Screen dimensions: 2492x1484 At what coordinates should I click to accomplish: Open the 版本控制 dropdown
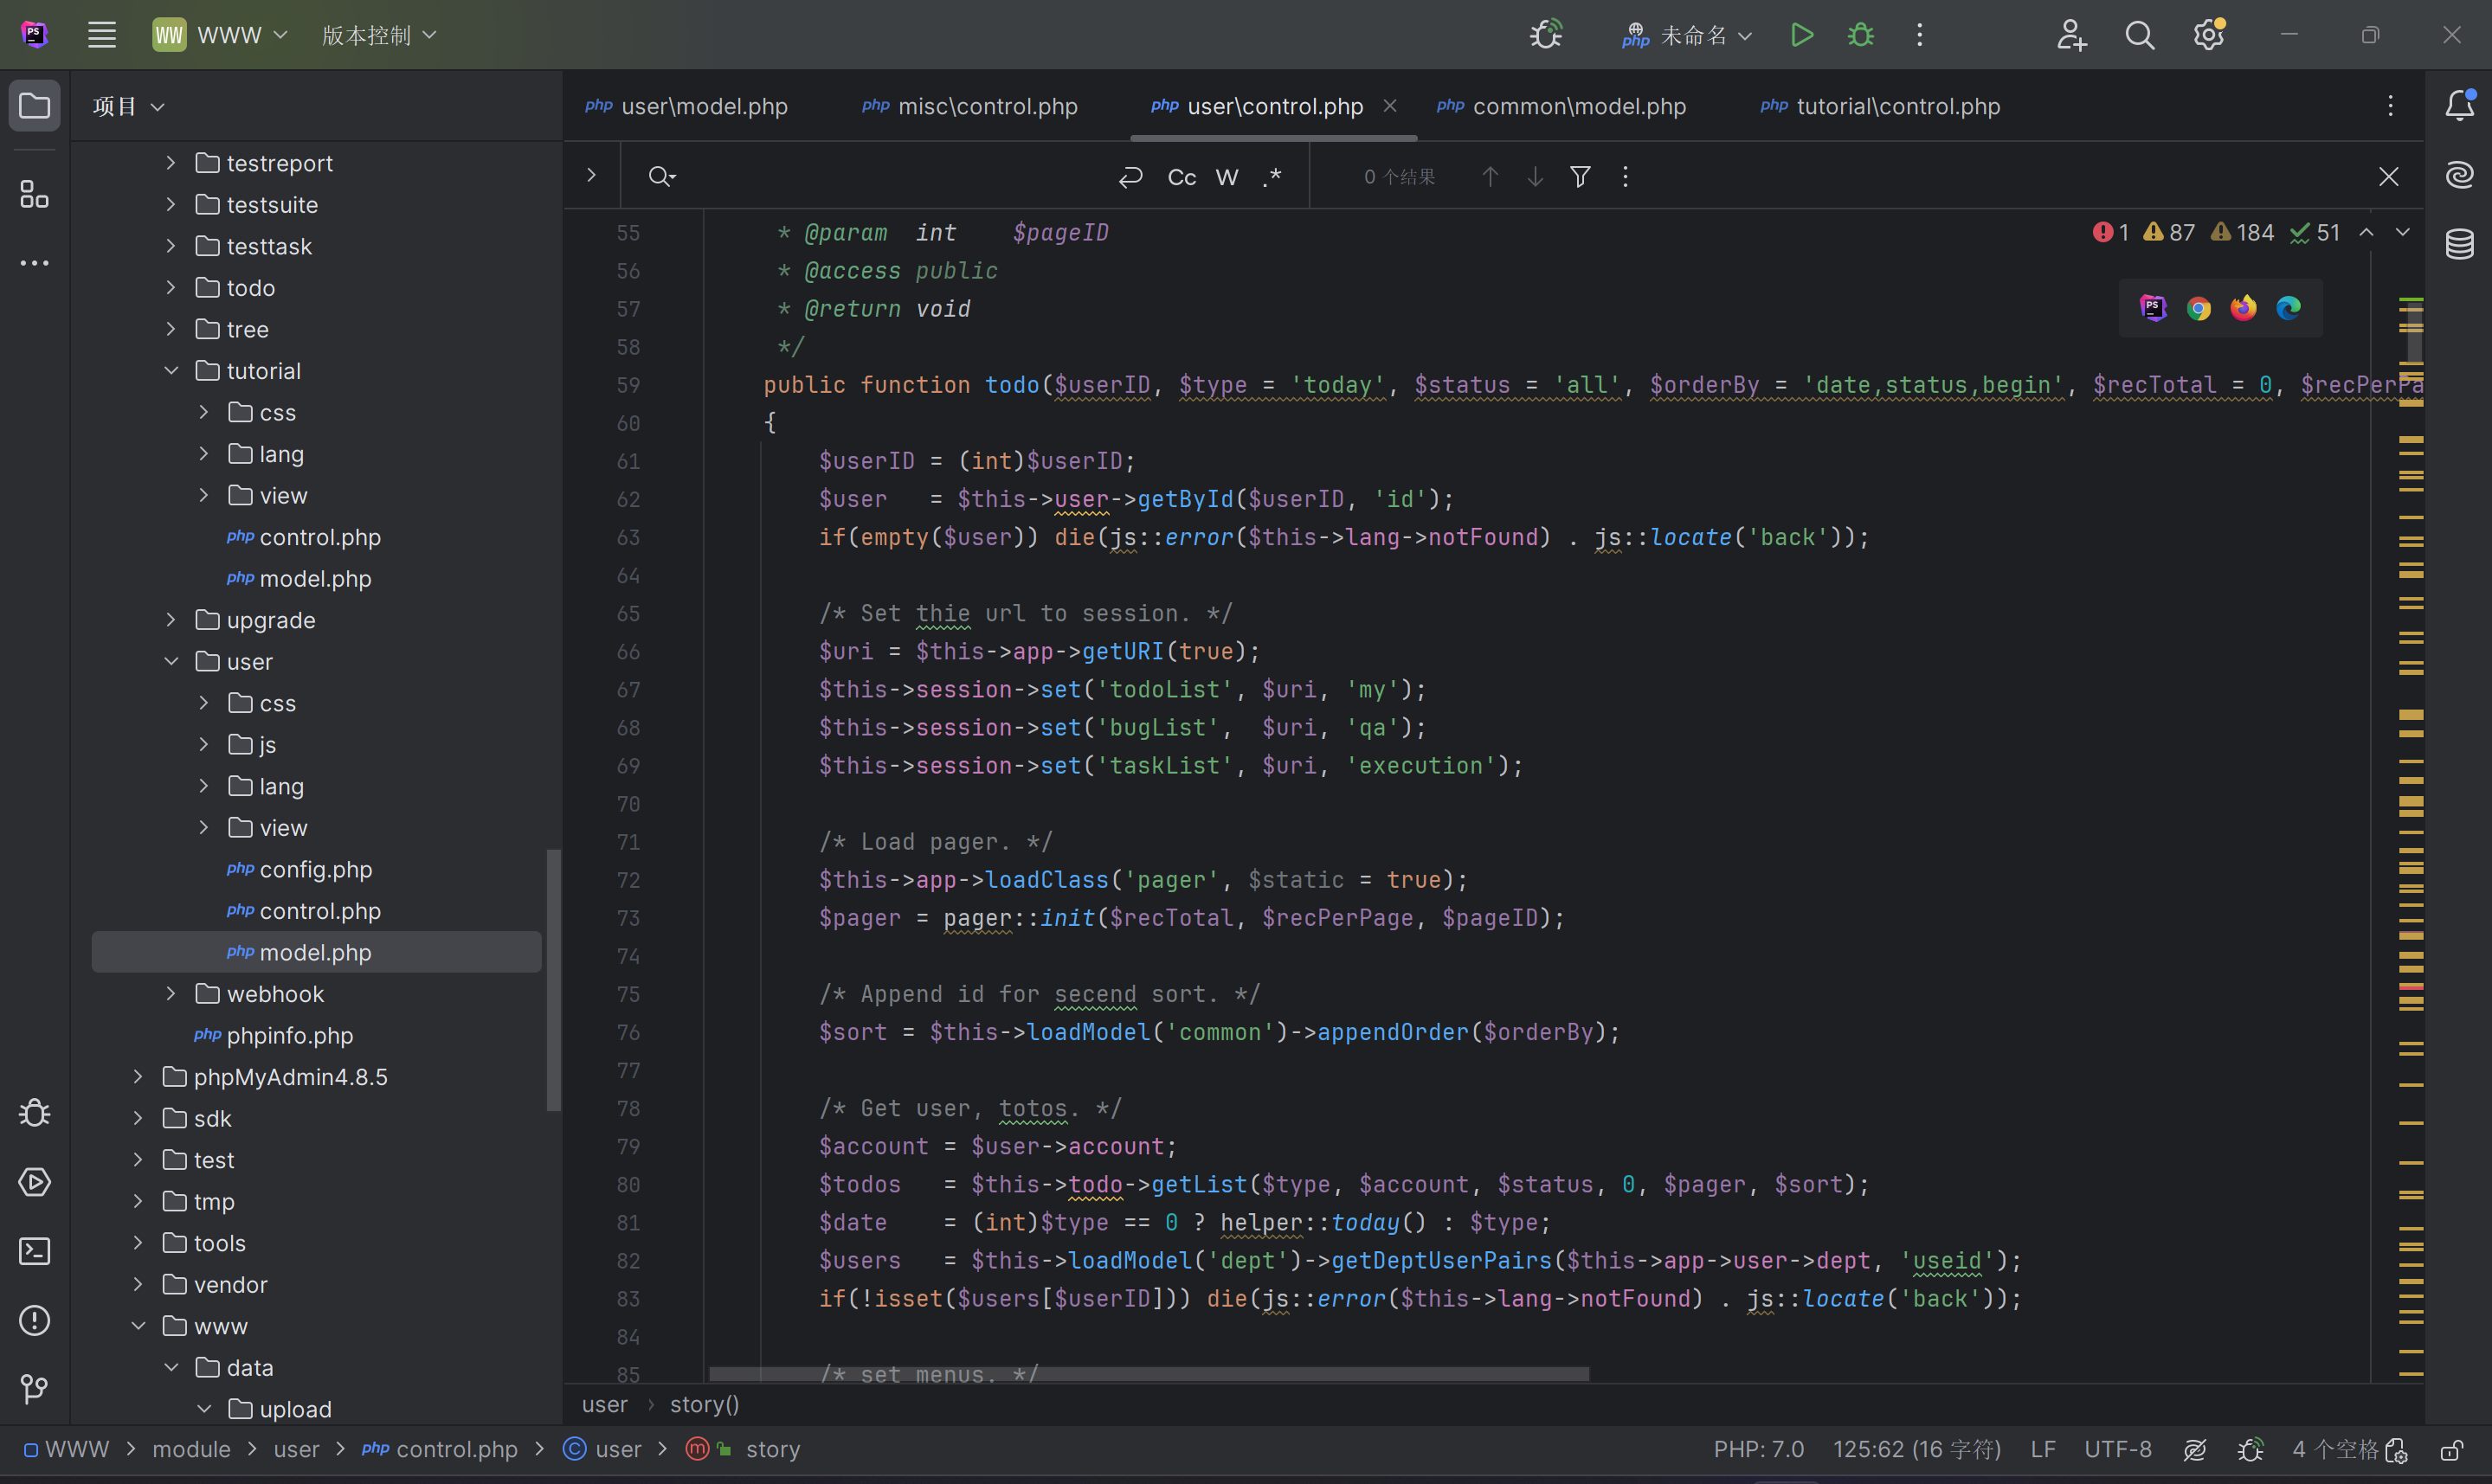coord(379,35)
